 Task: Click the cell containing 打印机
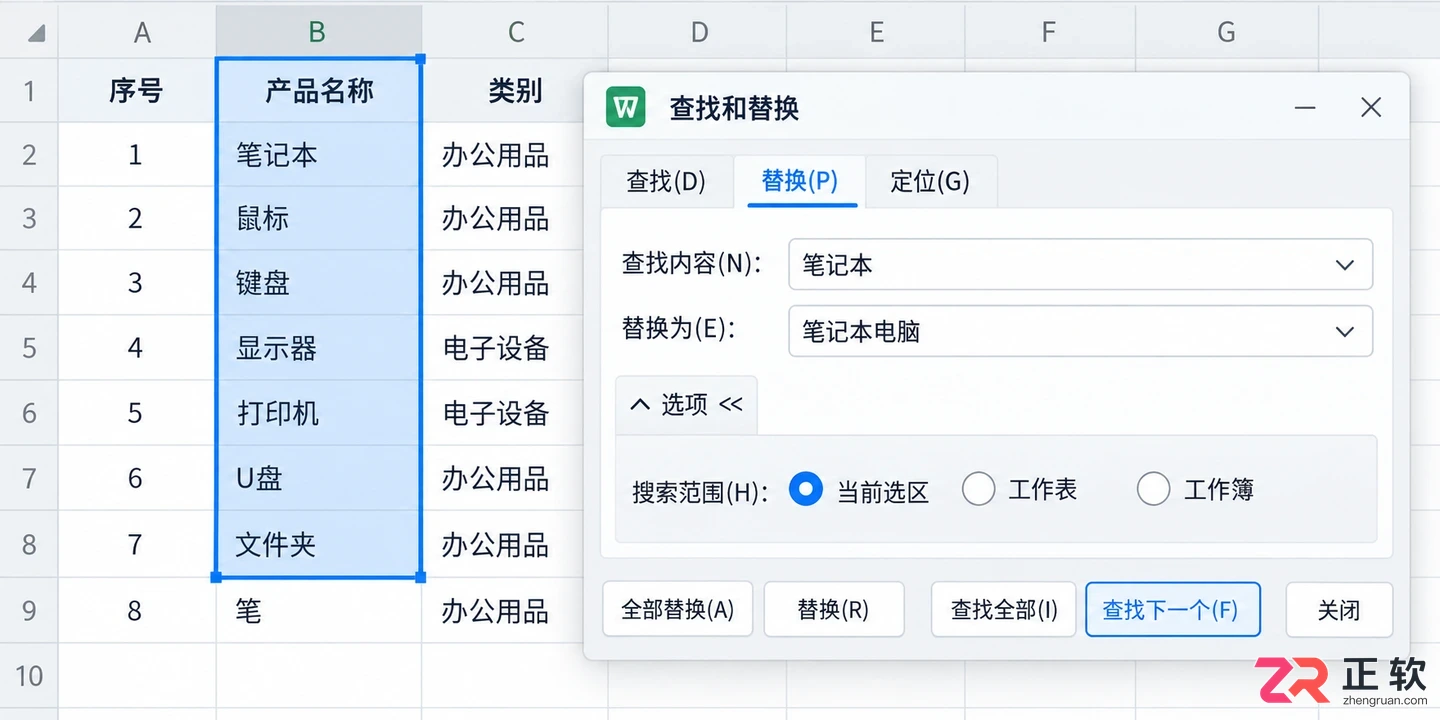(318, 413)
